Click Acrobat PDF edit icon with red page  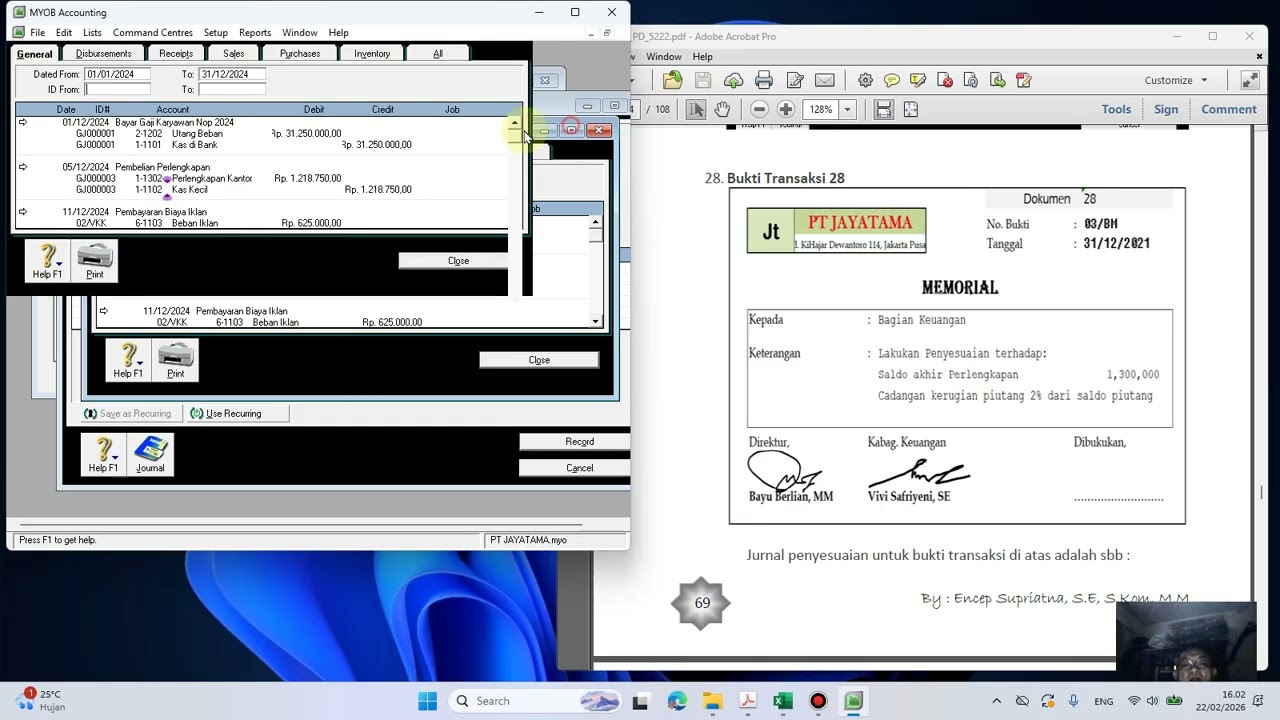click(x=1023, y=80)
